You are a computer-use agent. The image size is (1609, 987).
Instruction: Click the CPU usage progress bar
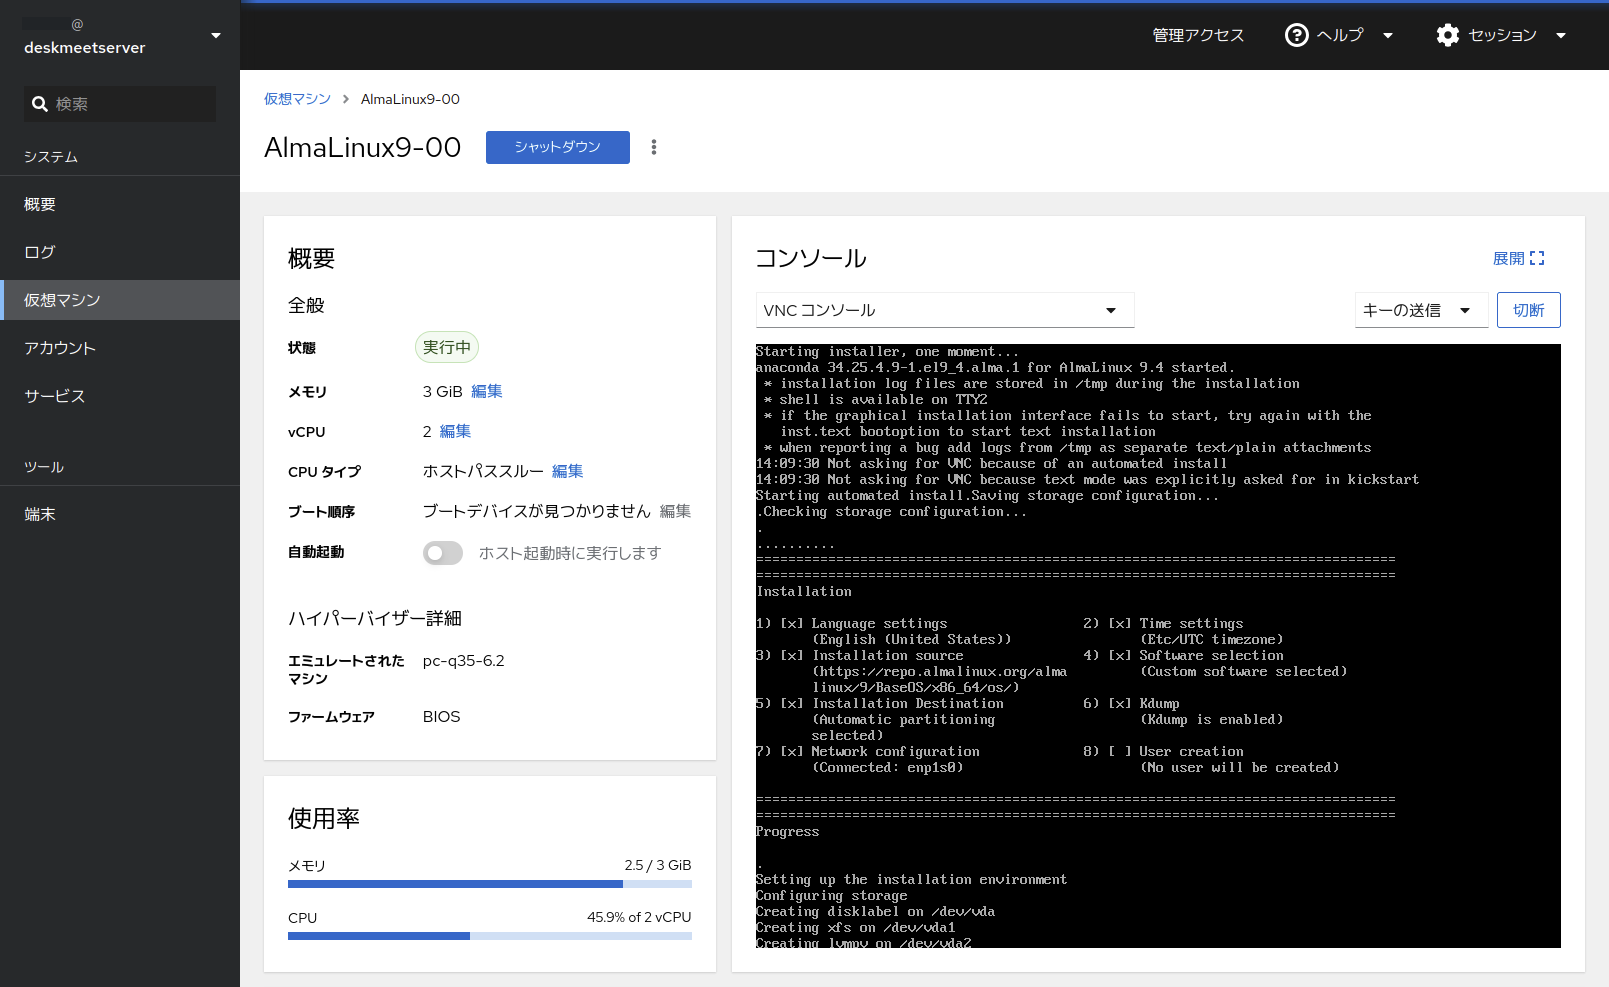click(x=490, y=936)
